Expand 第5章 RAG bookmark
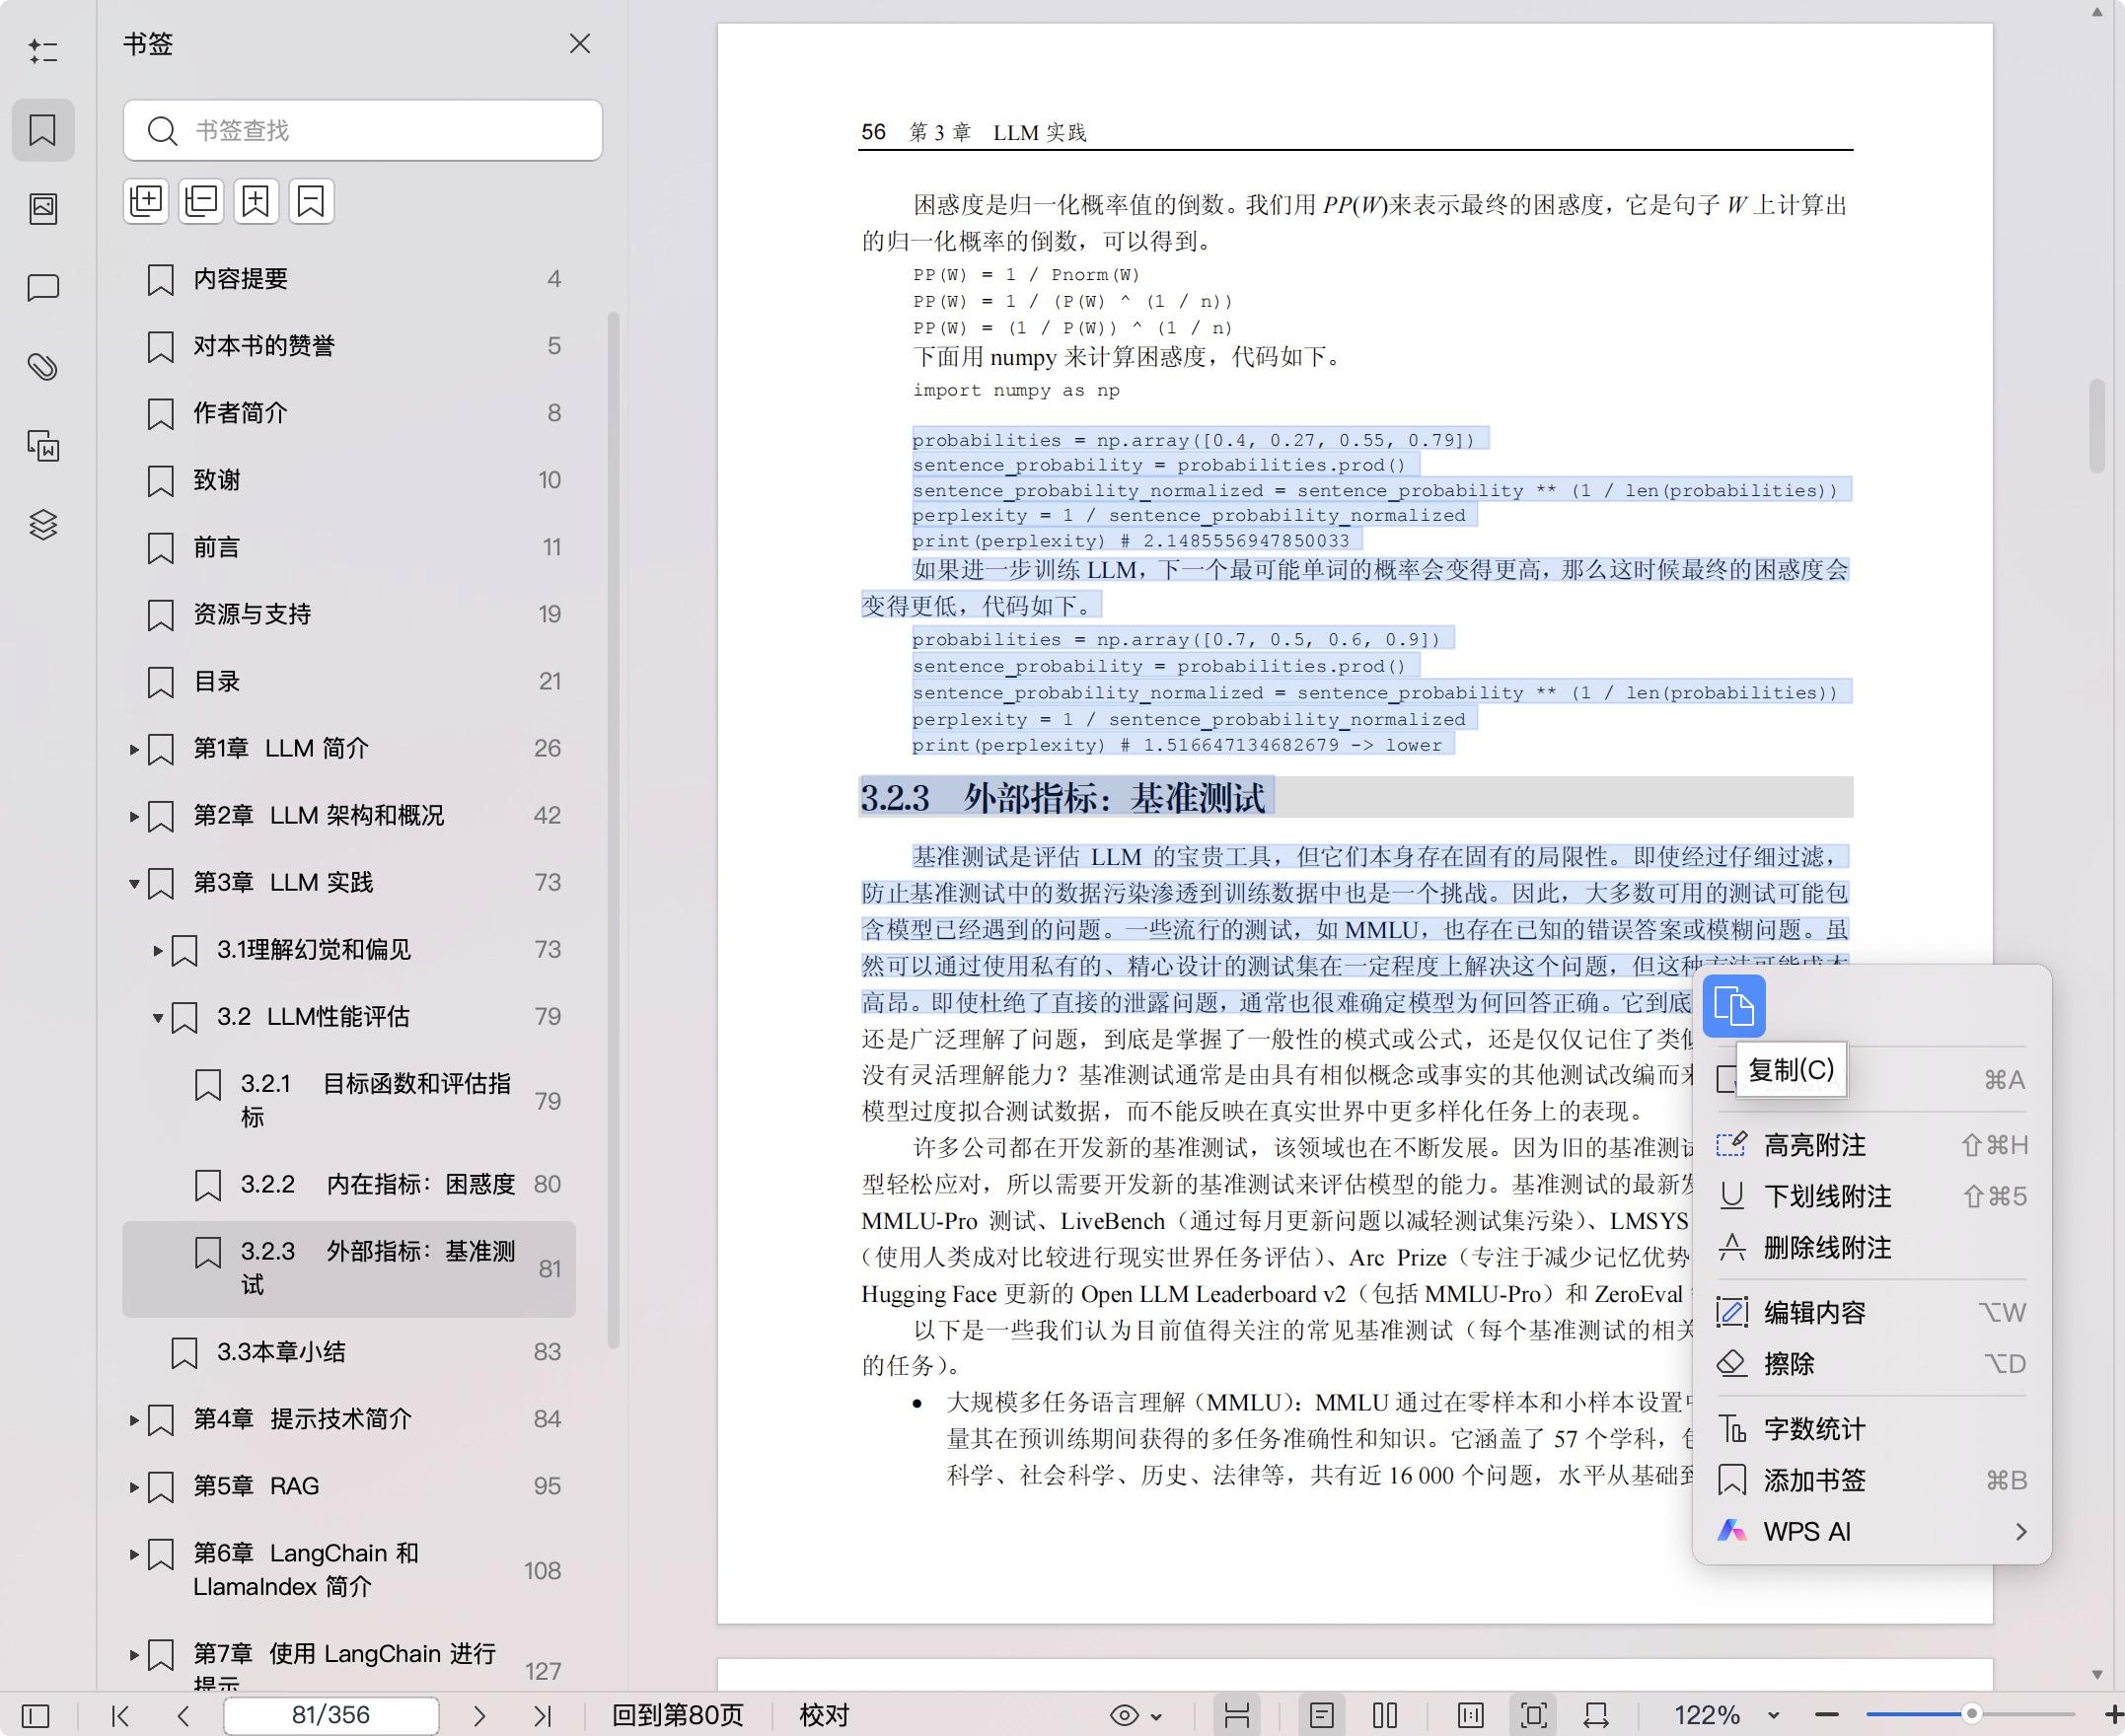 (x=134, y=1486)
